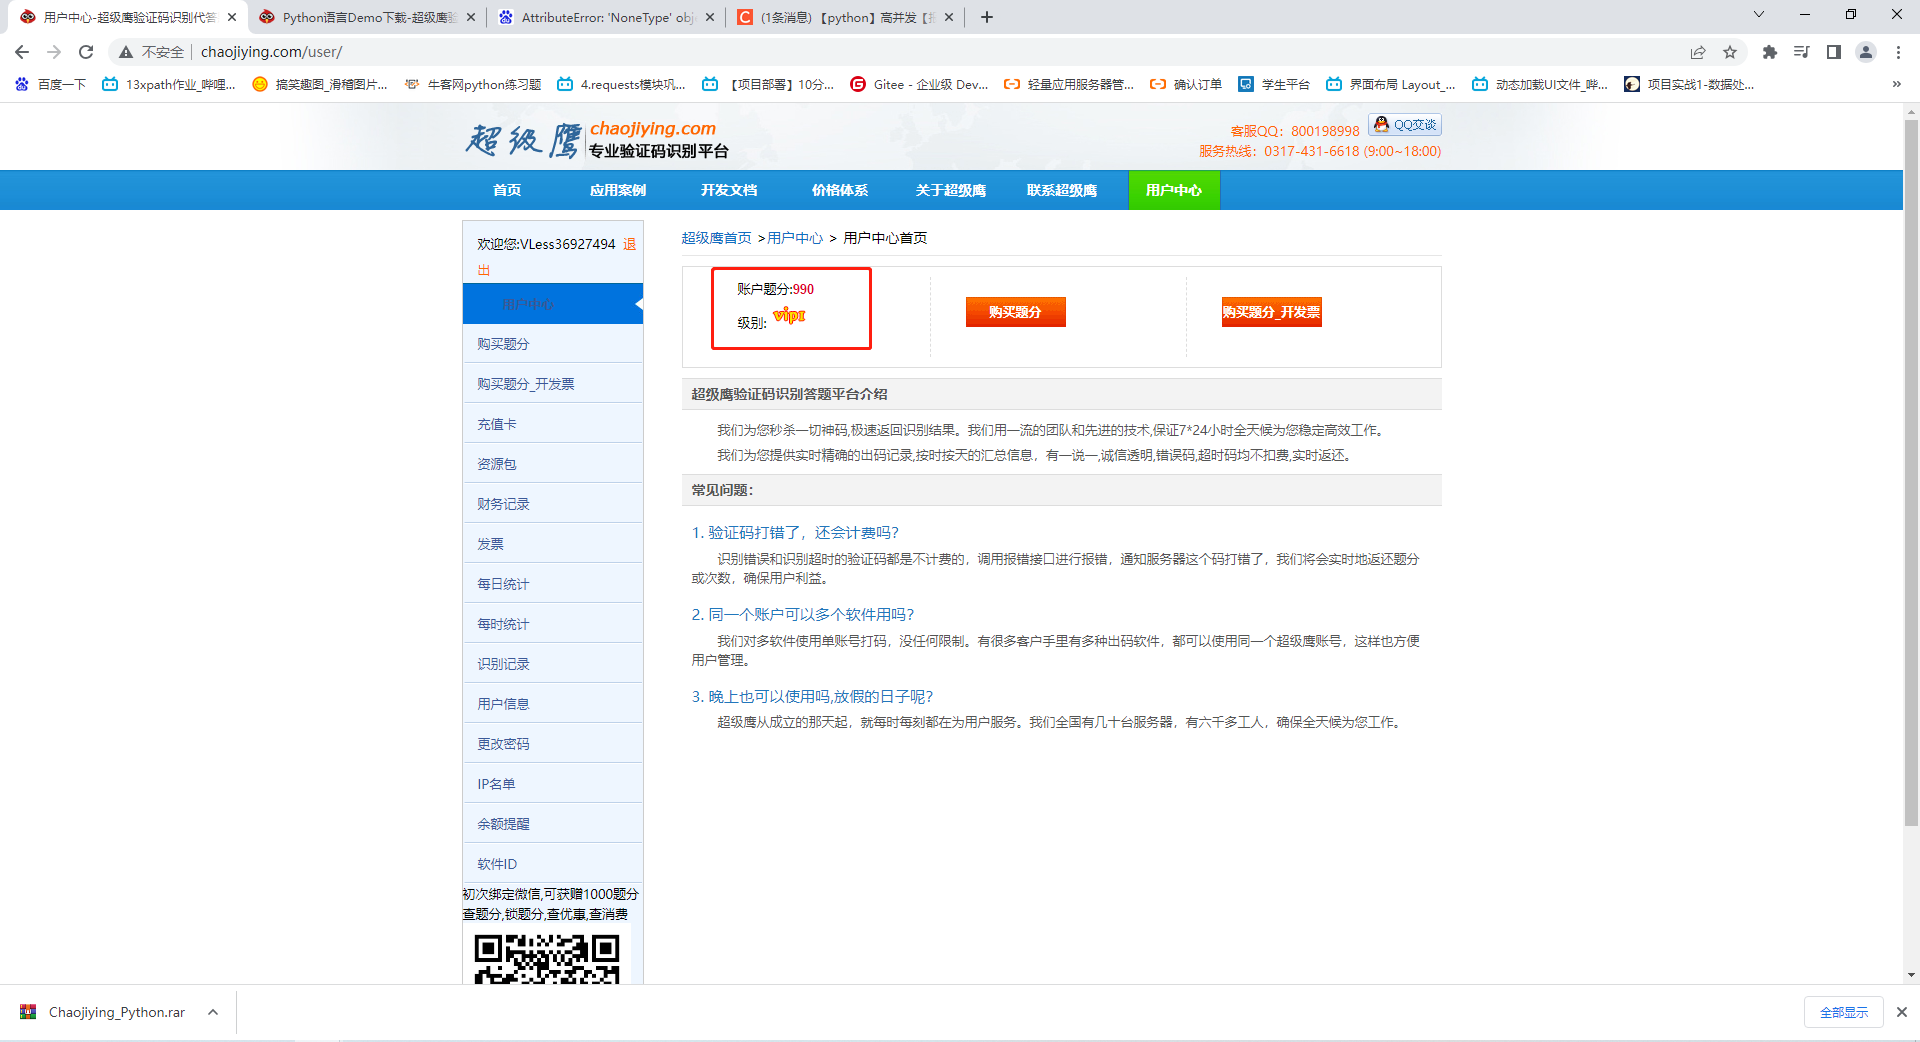Open 软件ID in the sidebar

coord(553,864)
